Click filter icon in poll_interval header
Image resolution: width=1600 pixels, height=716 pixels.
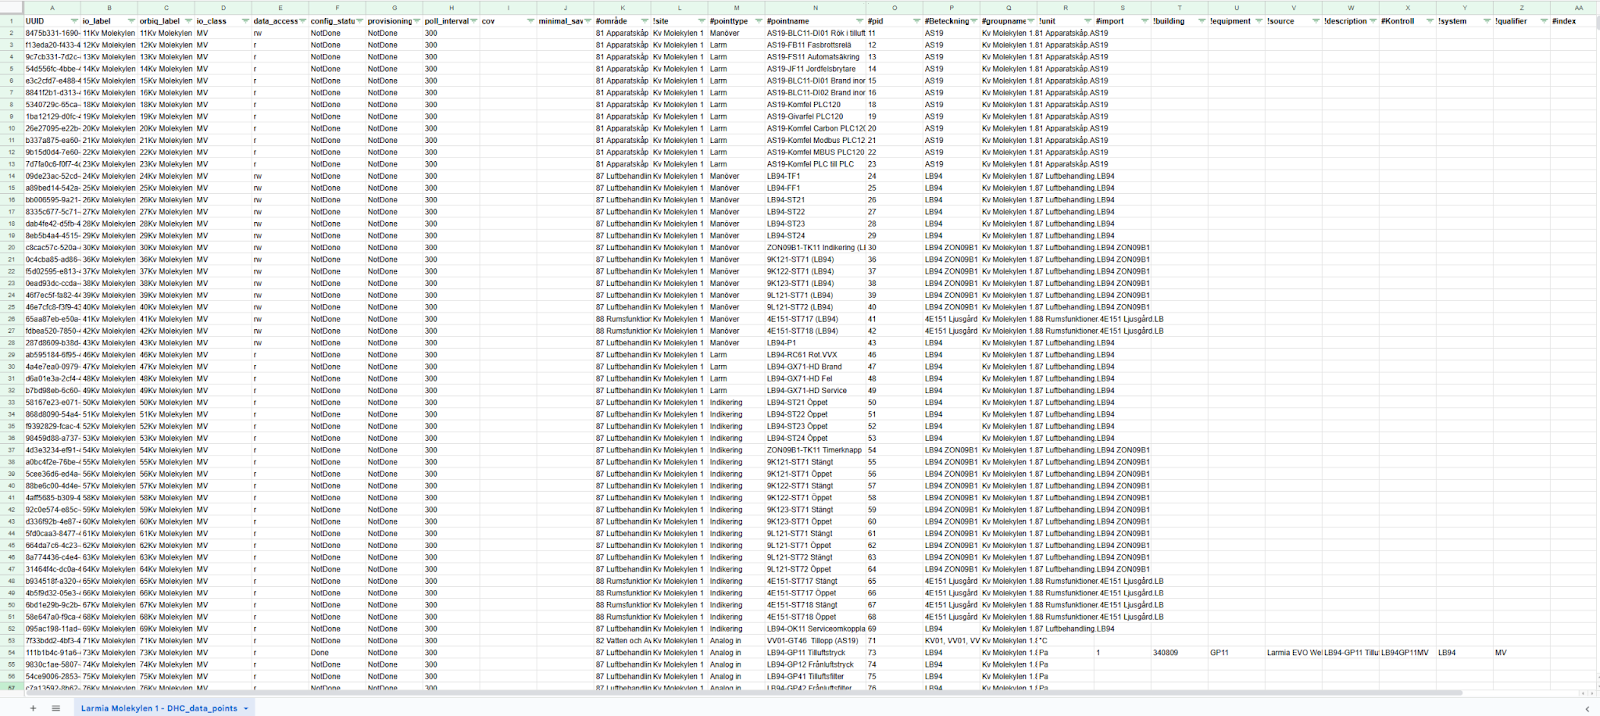click(473, 21)
